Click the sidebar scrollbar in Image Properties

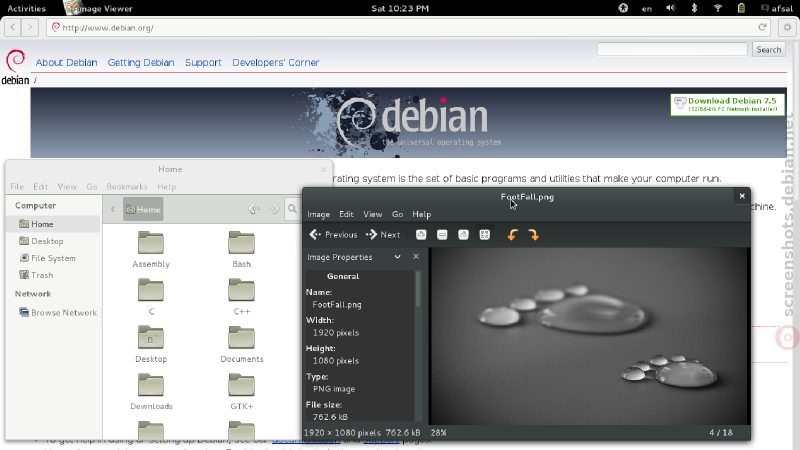[x=418, y=290]
